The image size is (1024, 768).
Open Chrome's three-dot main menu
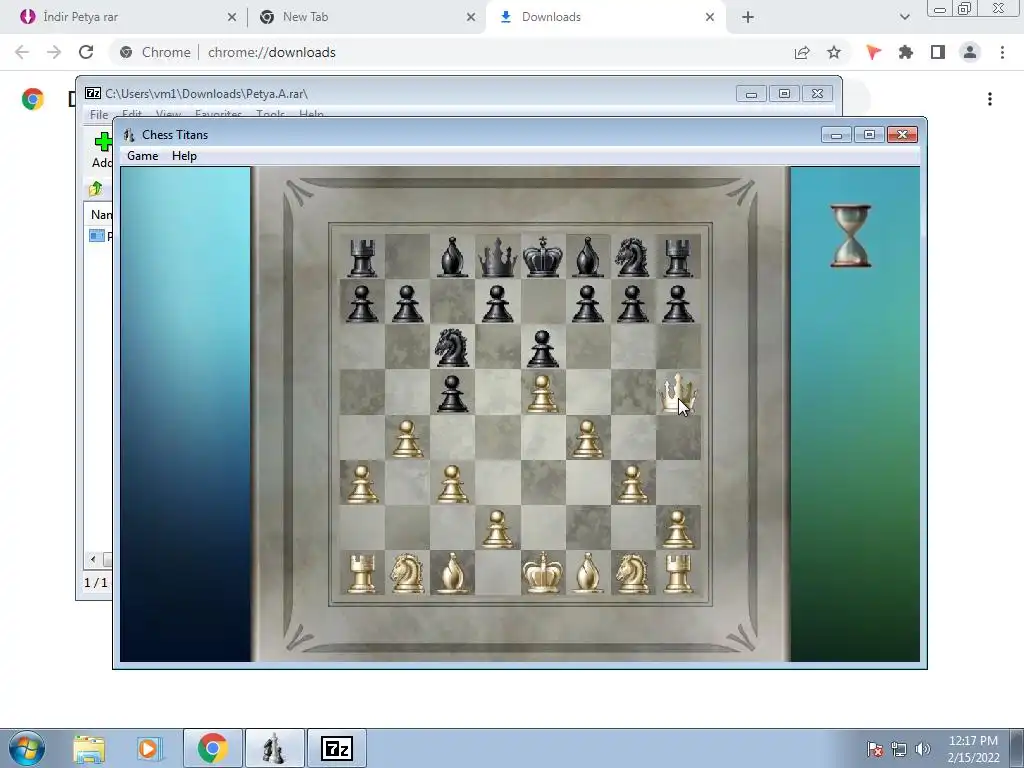pyautogui.click(x=1002, y=52)
